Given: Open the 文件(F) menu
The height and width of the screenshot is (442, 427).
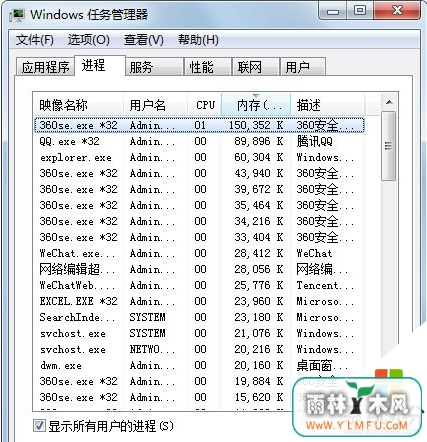Looking at the screenshot, I should click(x=35, y=40).
